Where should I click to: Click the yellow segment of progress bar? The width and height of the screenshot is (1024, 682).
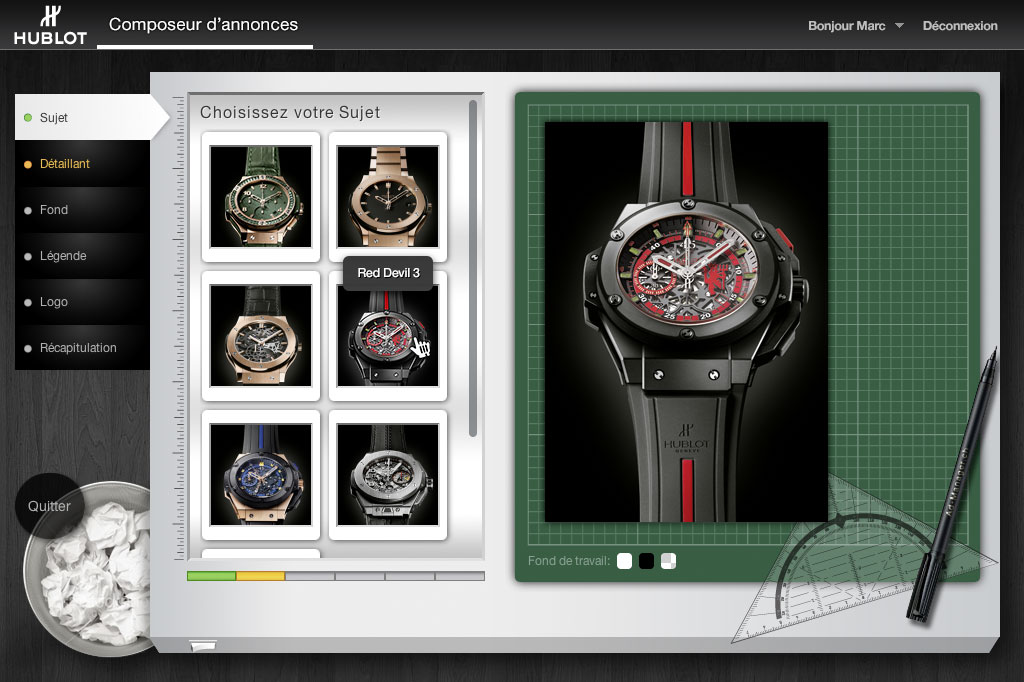(261, 576)
